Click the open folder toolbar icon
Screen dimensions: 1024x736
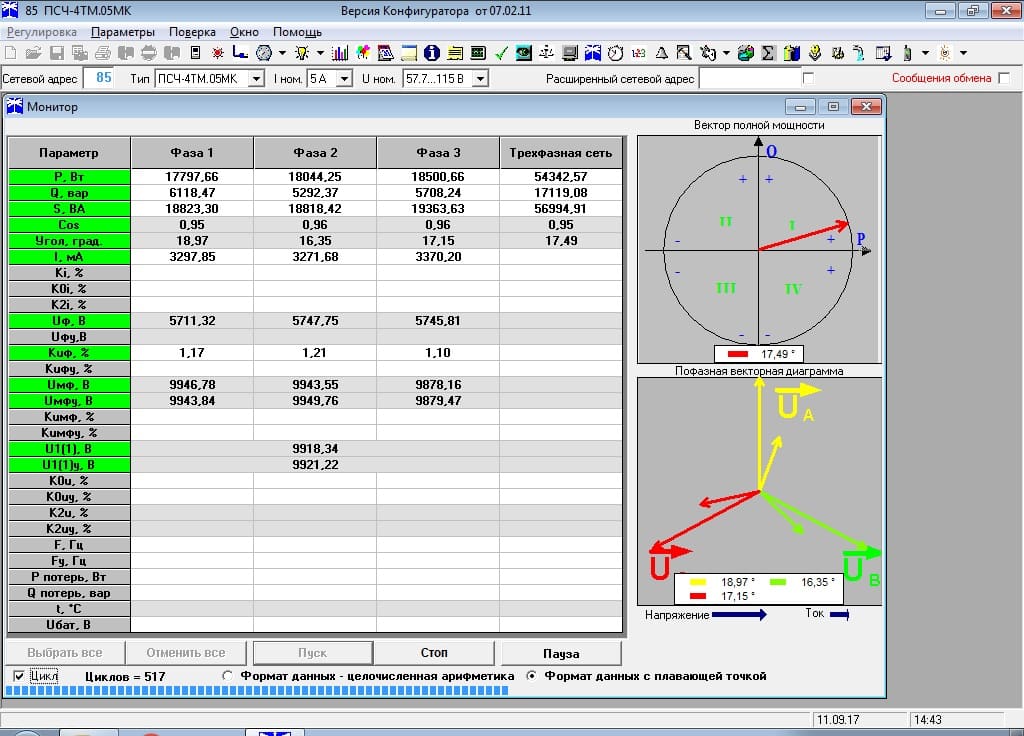click(33, 52)
